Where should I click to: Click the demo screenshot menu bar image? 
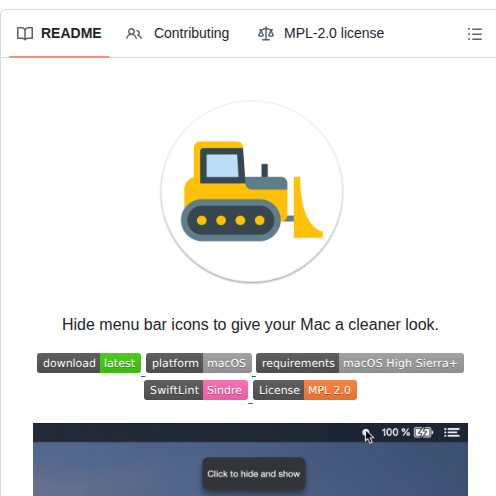[250, 460]
